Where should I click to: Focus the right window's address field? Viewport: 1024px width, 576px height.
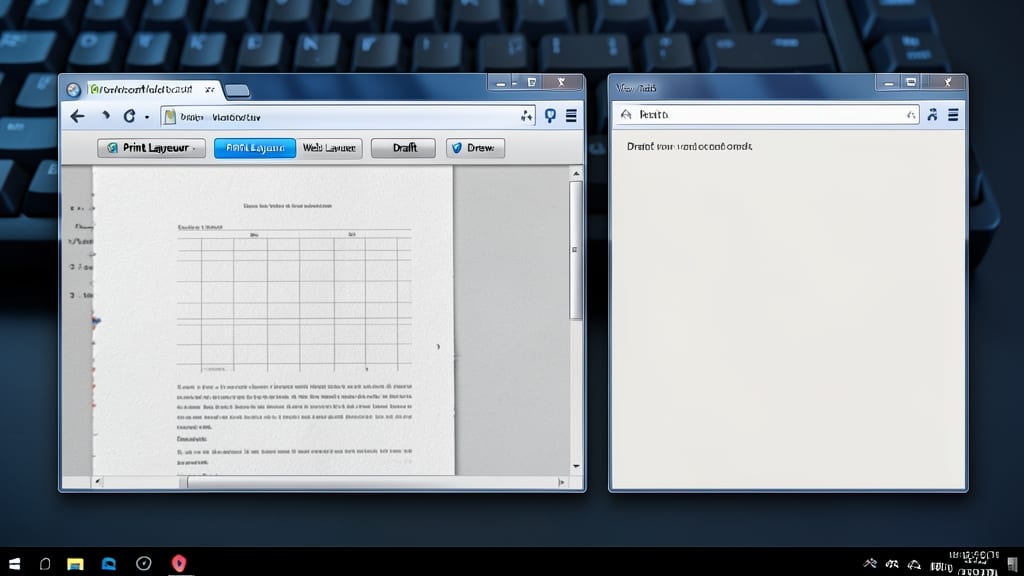point(767,115)
